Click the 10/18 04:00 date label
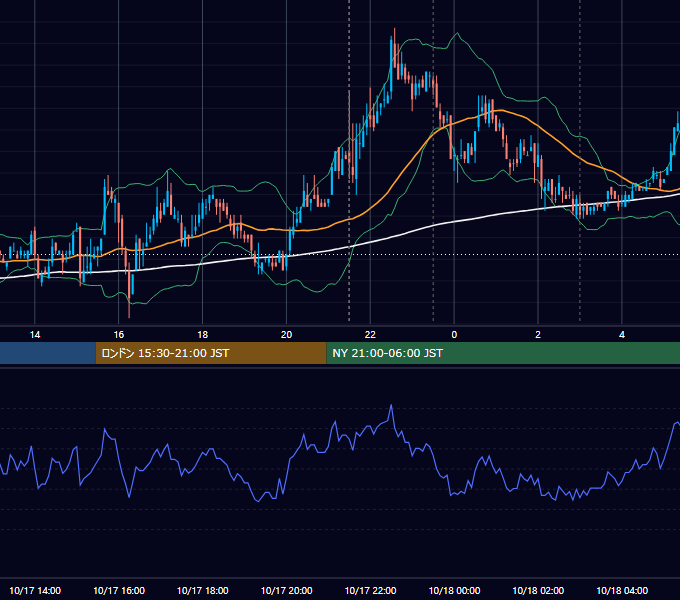 (x=622, y=590)
